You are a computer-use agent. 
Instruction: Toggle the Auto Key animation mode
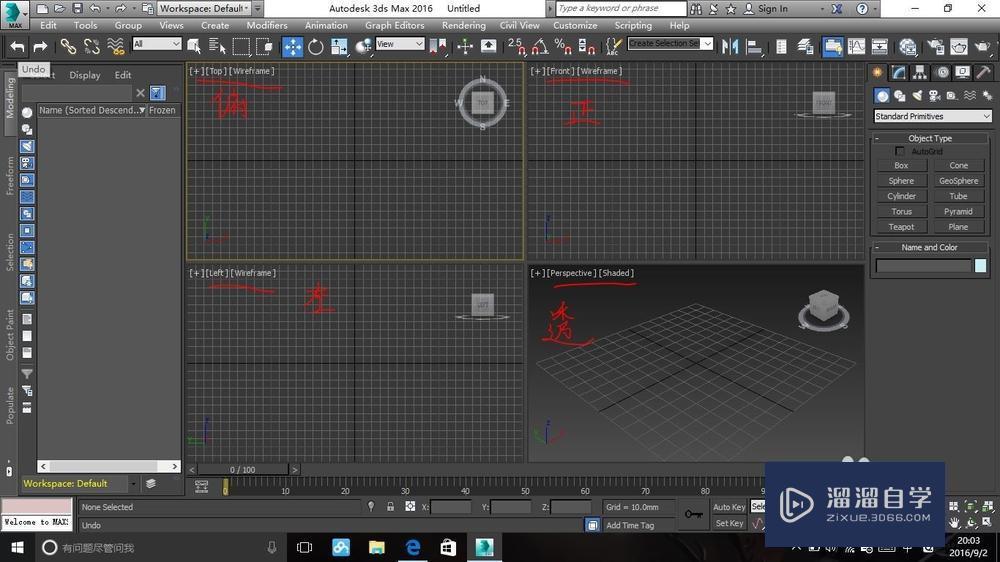click(729, 507)
